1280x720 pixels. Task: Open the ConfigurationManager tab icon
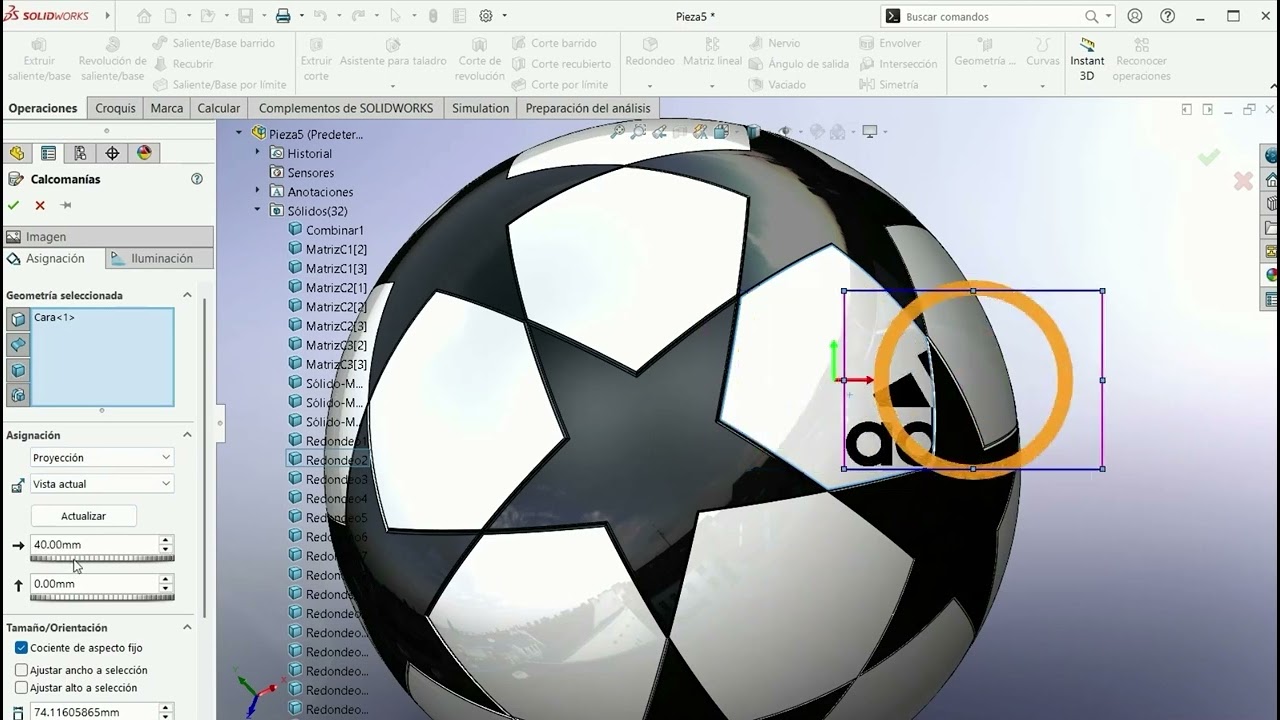tap(80, 153)
